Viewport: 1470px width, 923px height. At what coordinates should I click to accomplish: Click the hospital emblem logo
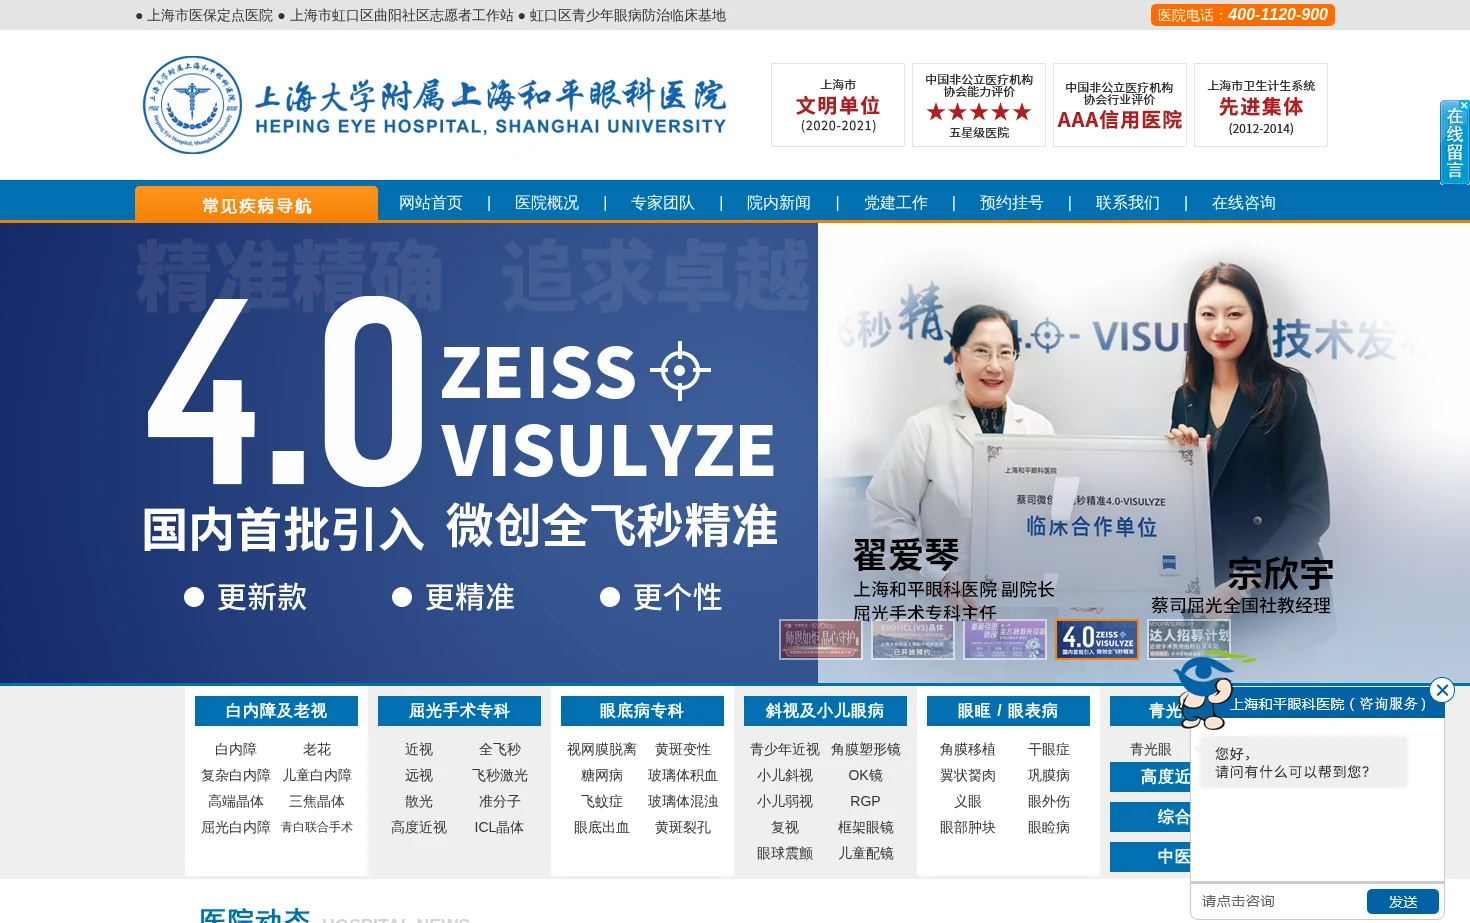[x=192, y=105]
